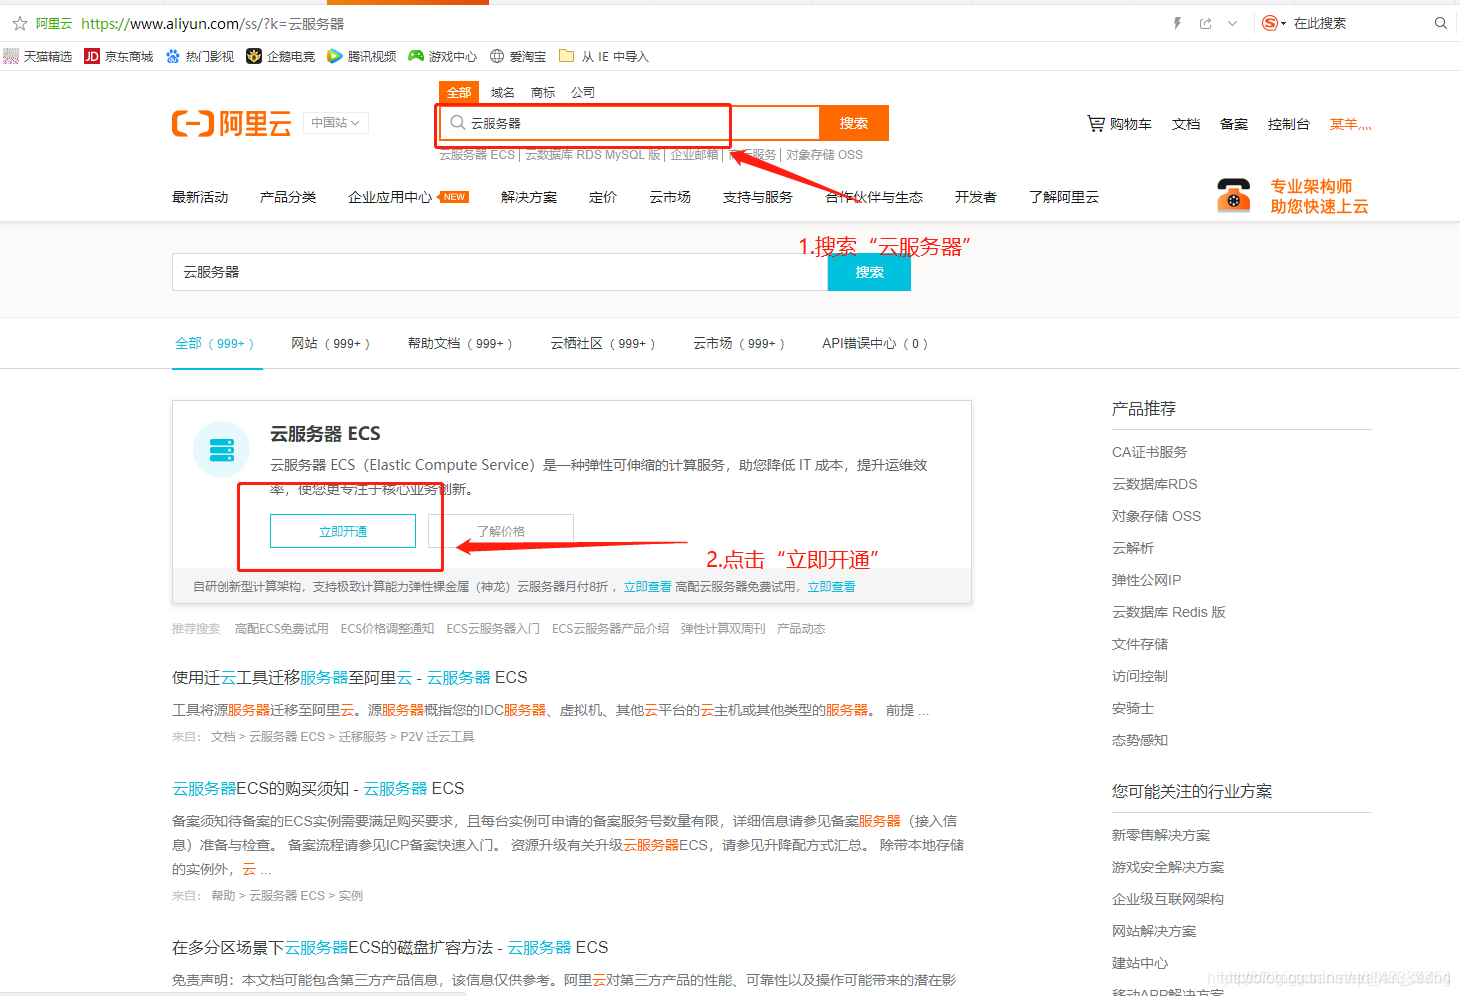Click the browser search magnifier icon
1460x996 pixels.
pyautogui.click(x=1441, y=23)
